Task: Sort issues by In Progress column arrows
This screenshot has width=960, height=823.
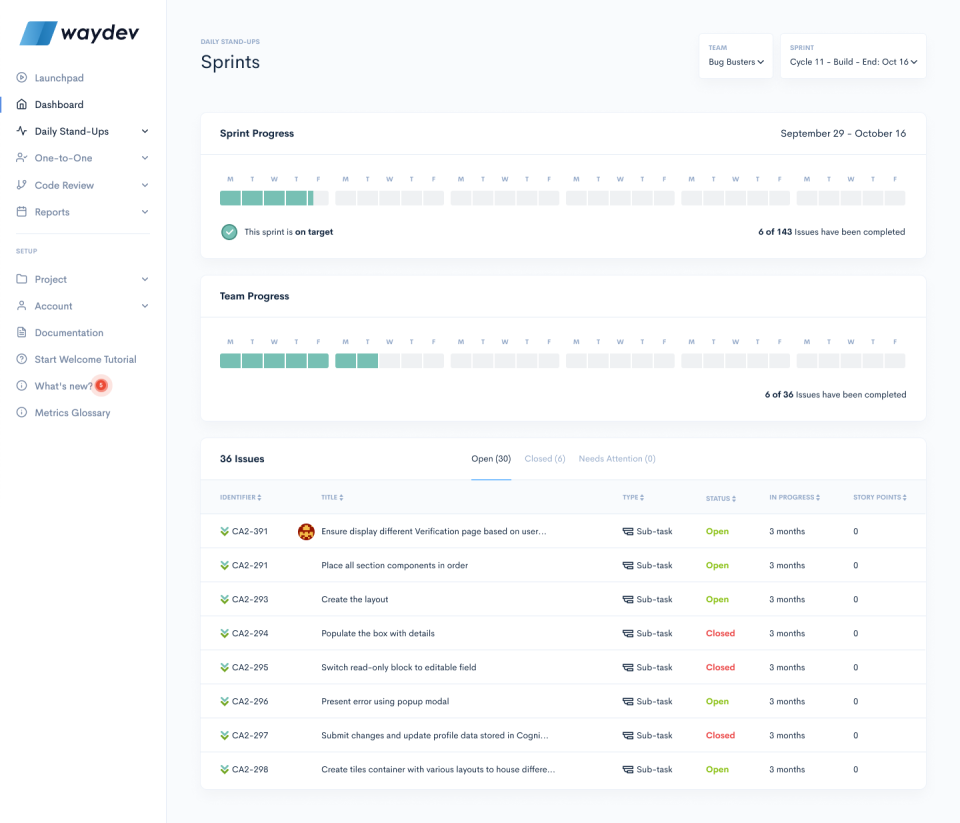Action: point(817,497)
